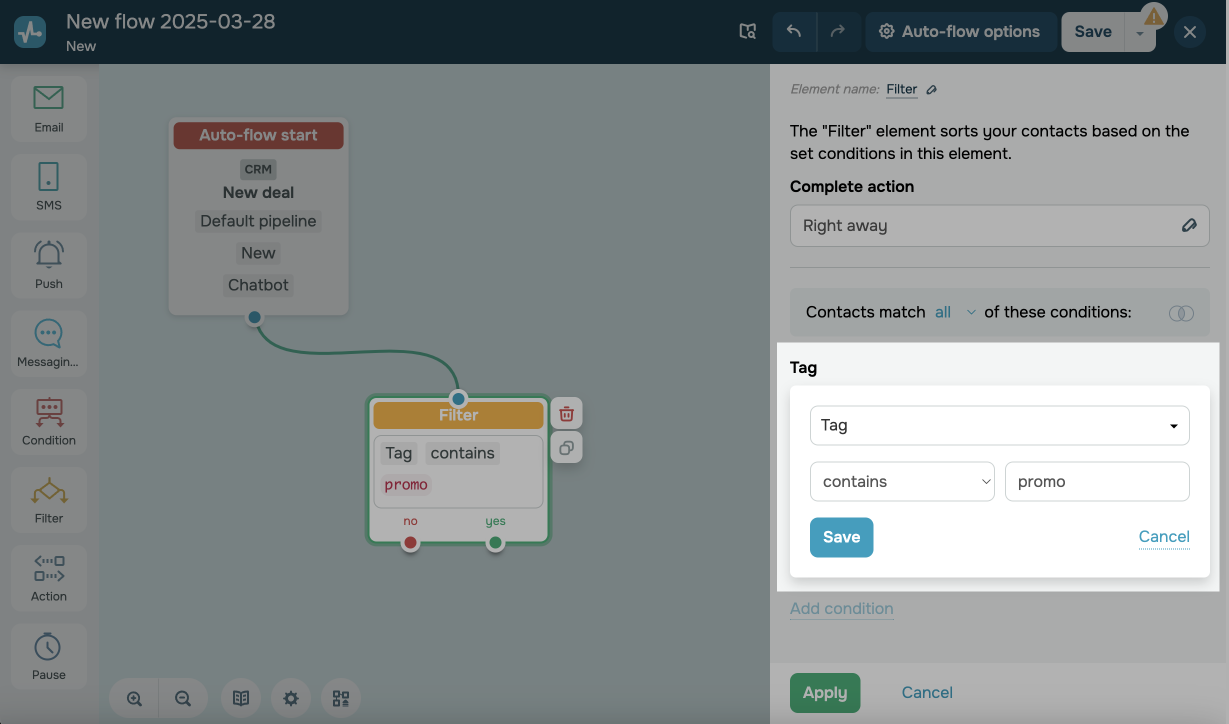Screen dimensions: 1229x724
Task: Select the SMS element icon
Action: pyautogui.click(x=48, y=176)
